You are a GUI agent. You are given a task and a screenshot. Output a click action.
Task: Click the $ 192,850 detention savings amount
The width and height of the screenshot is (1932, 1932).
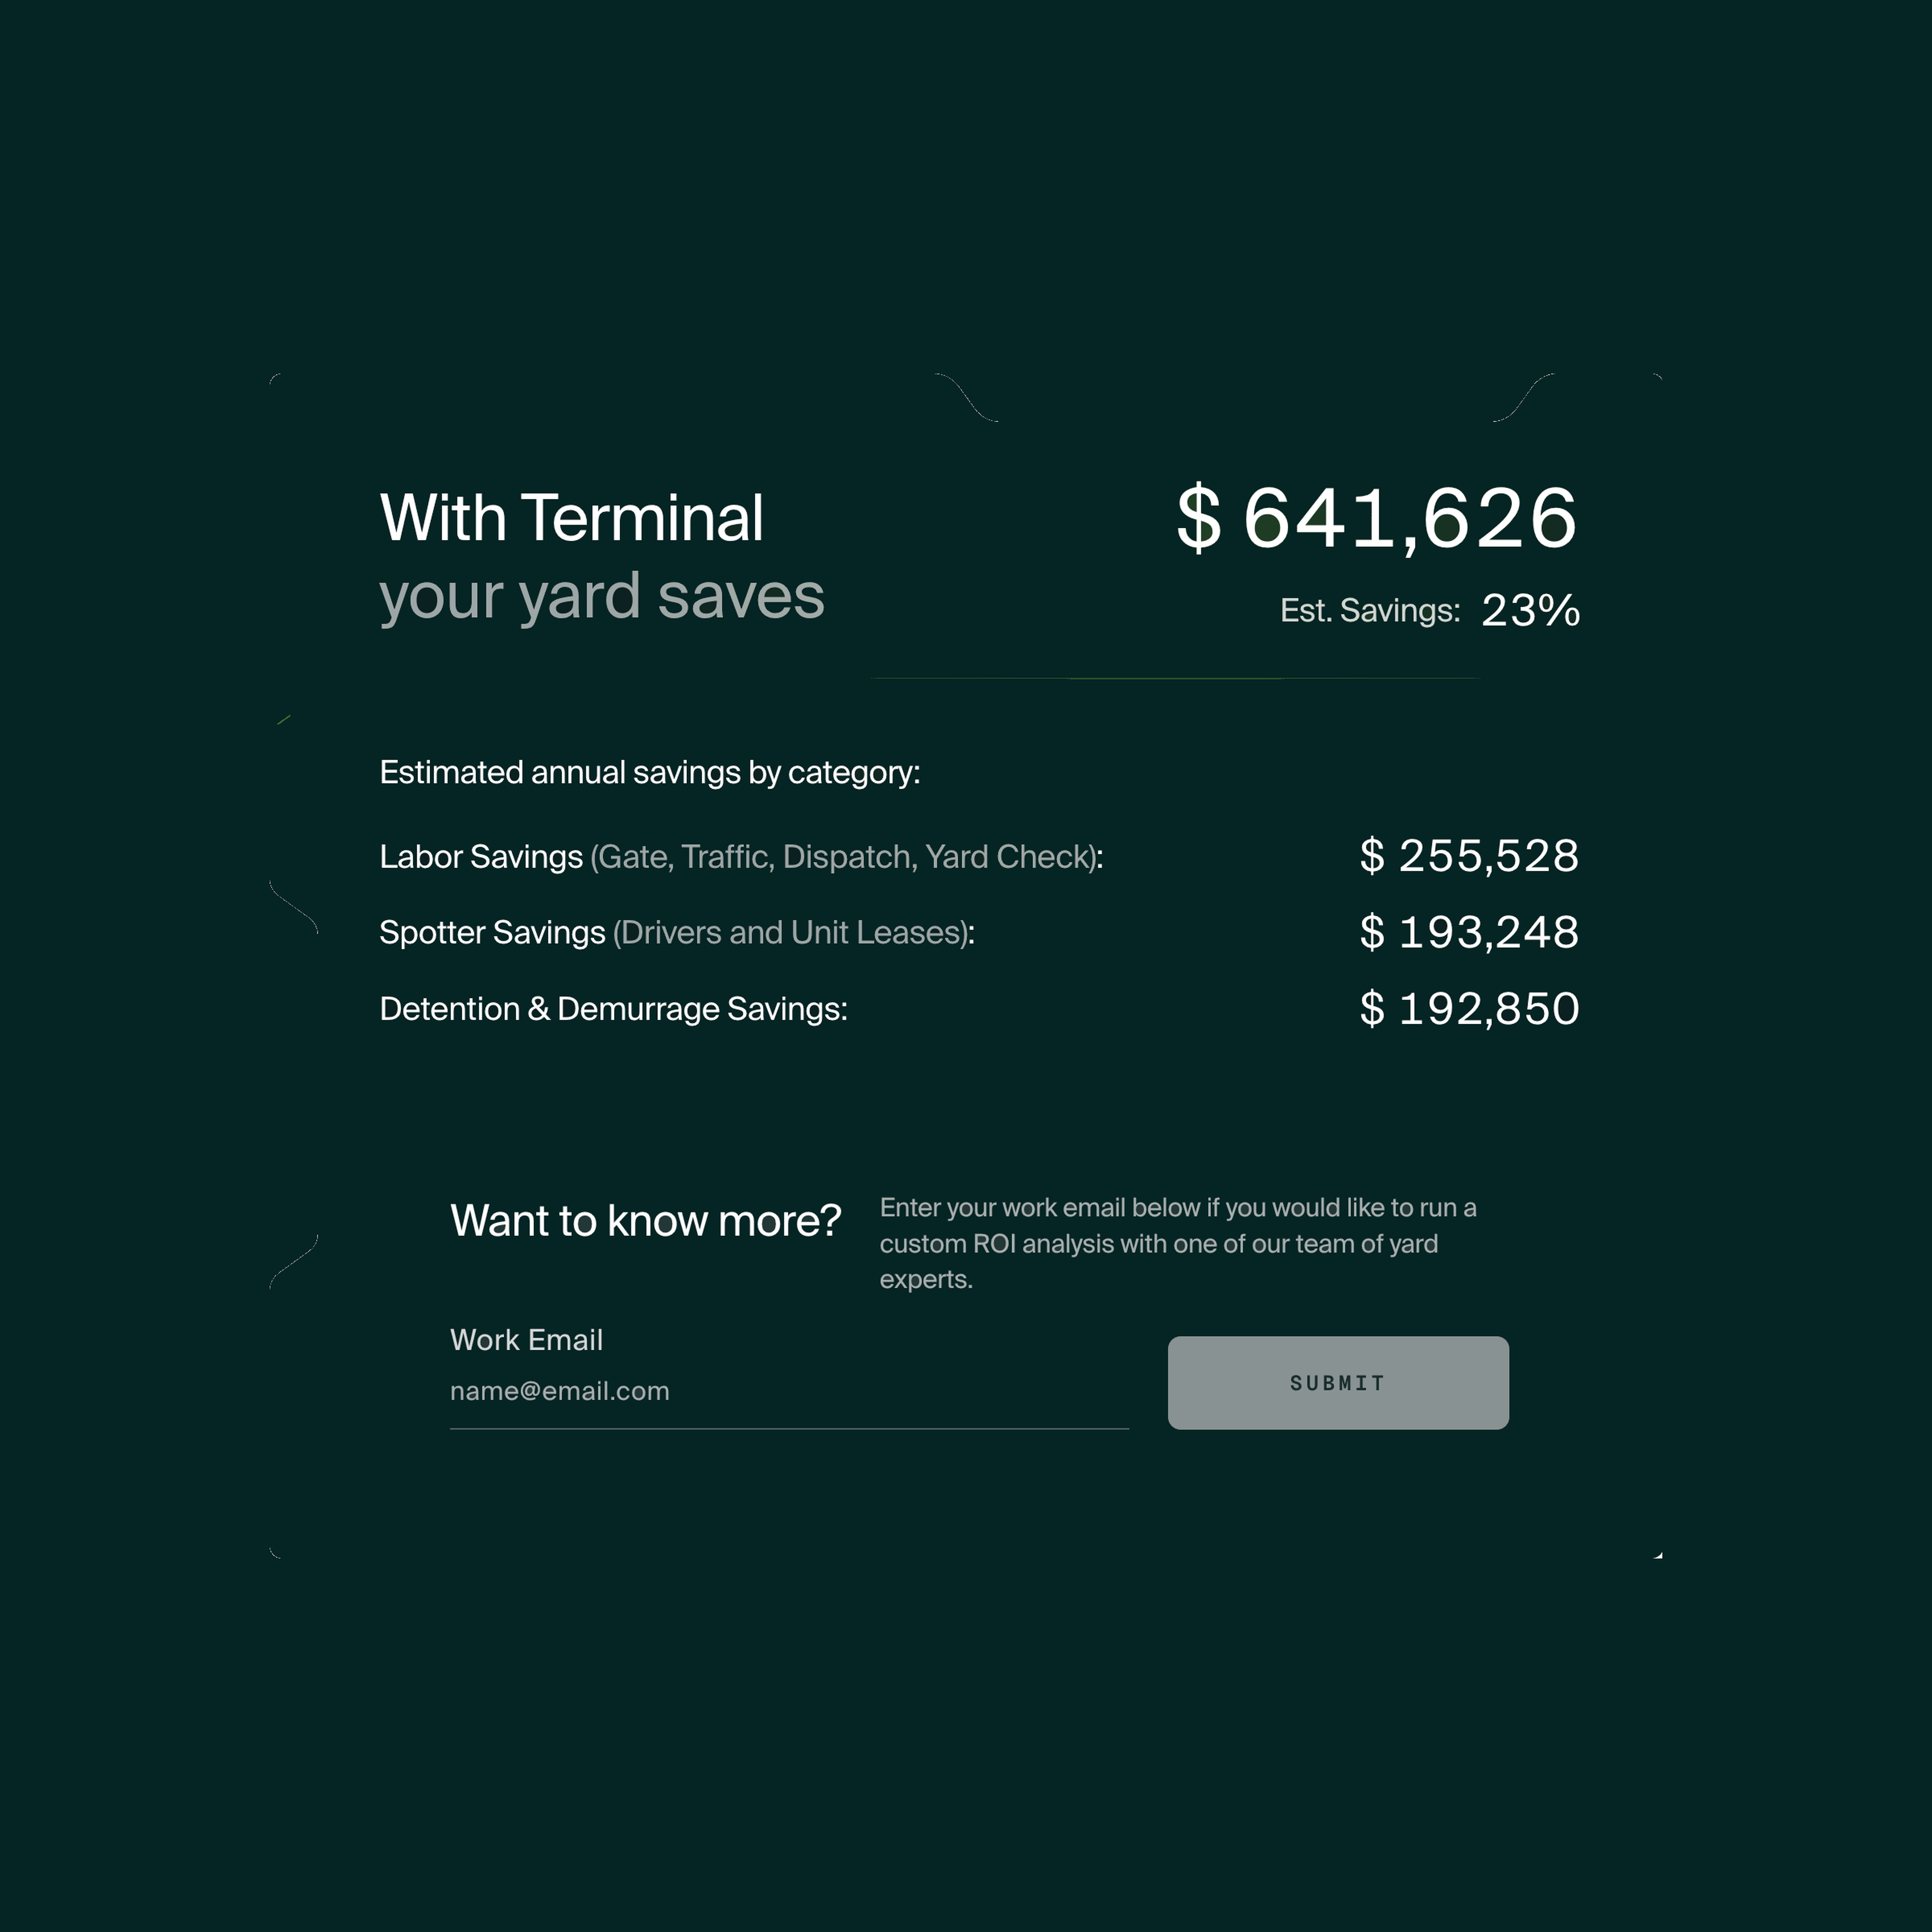[1469, 1008]
